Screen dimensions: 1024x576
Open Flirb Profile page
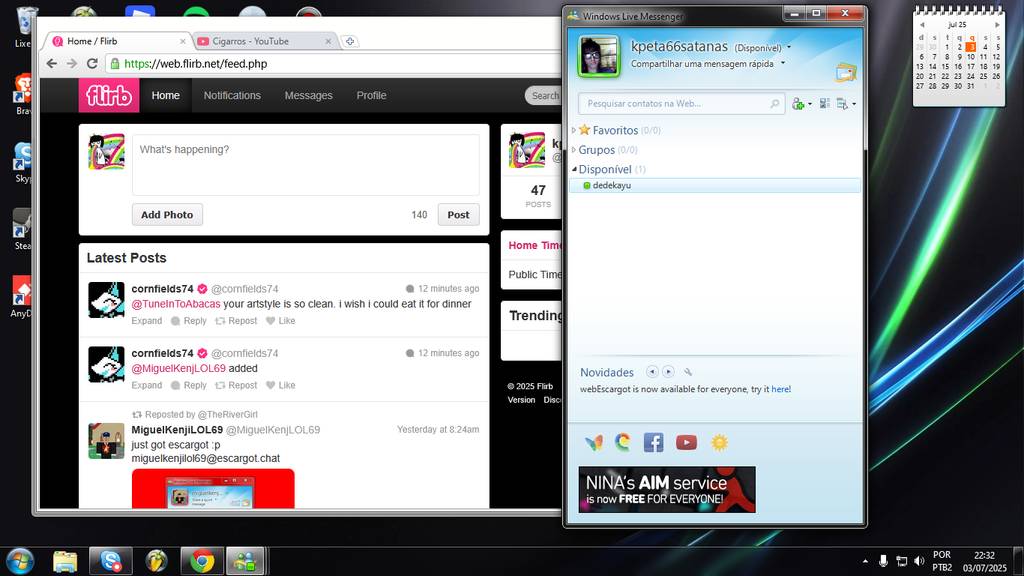point(371,95)
